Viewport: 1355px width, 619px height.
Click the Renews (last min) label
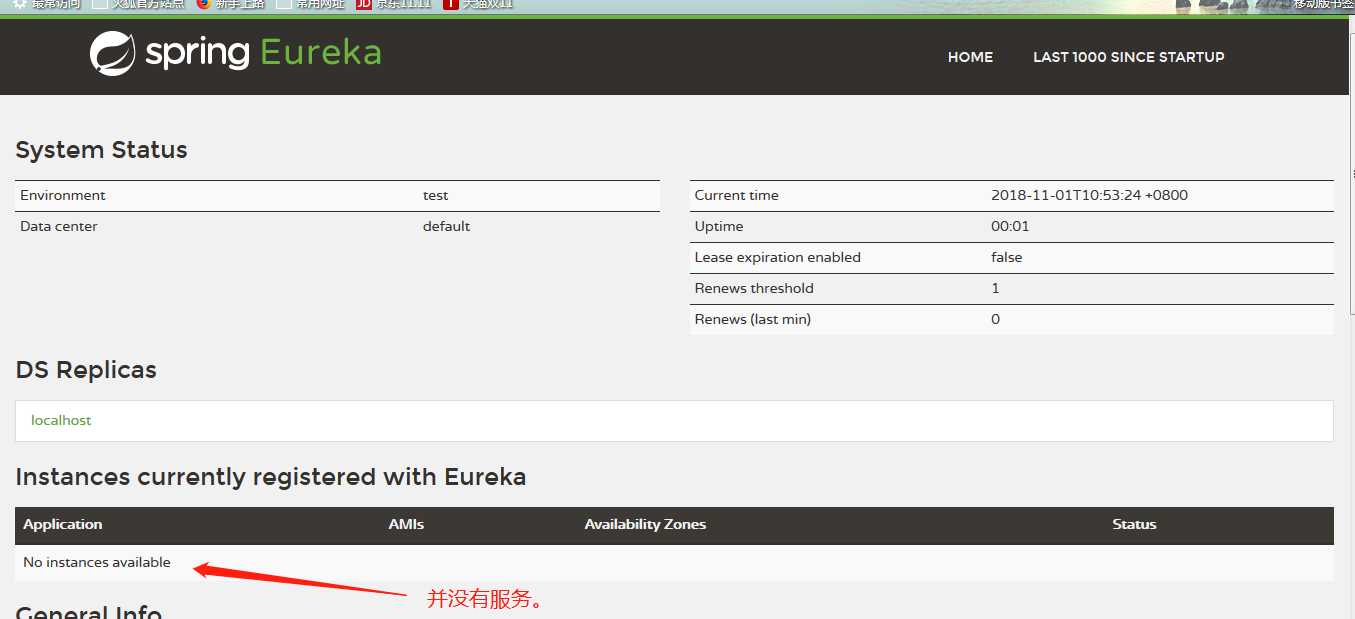(752, 319)
